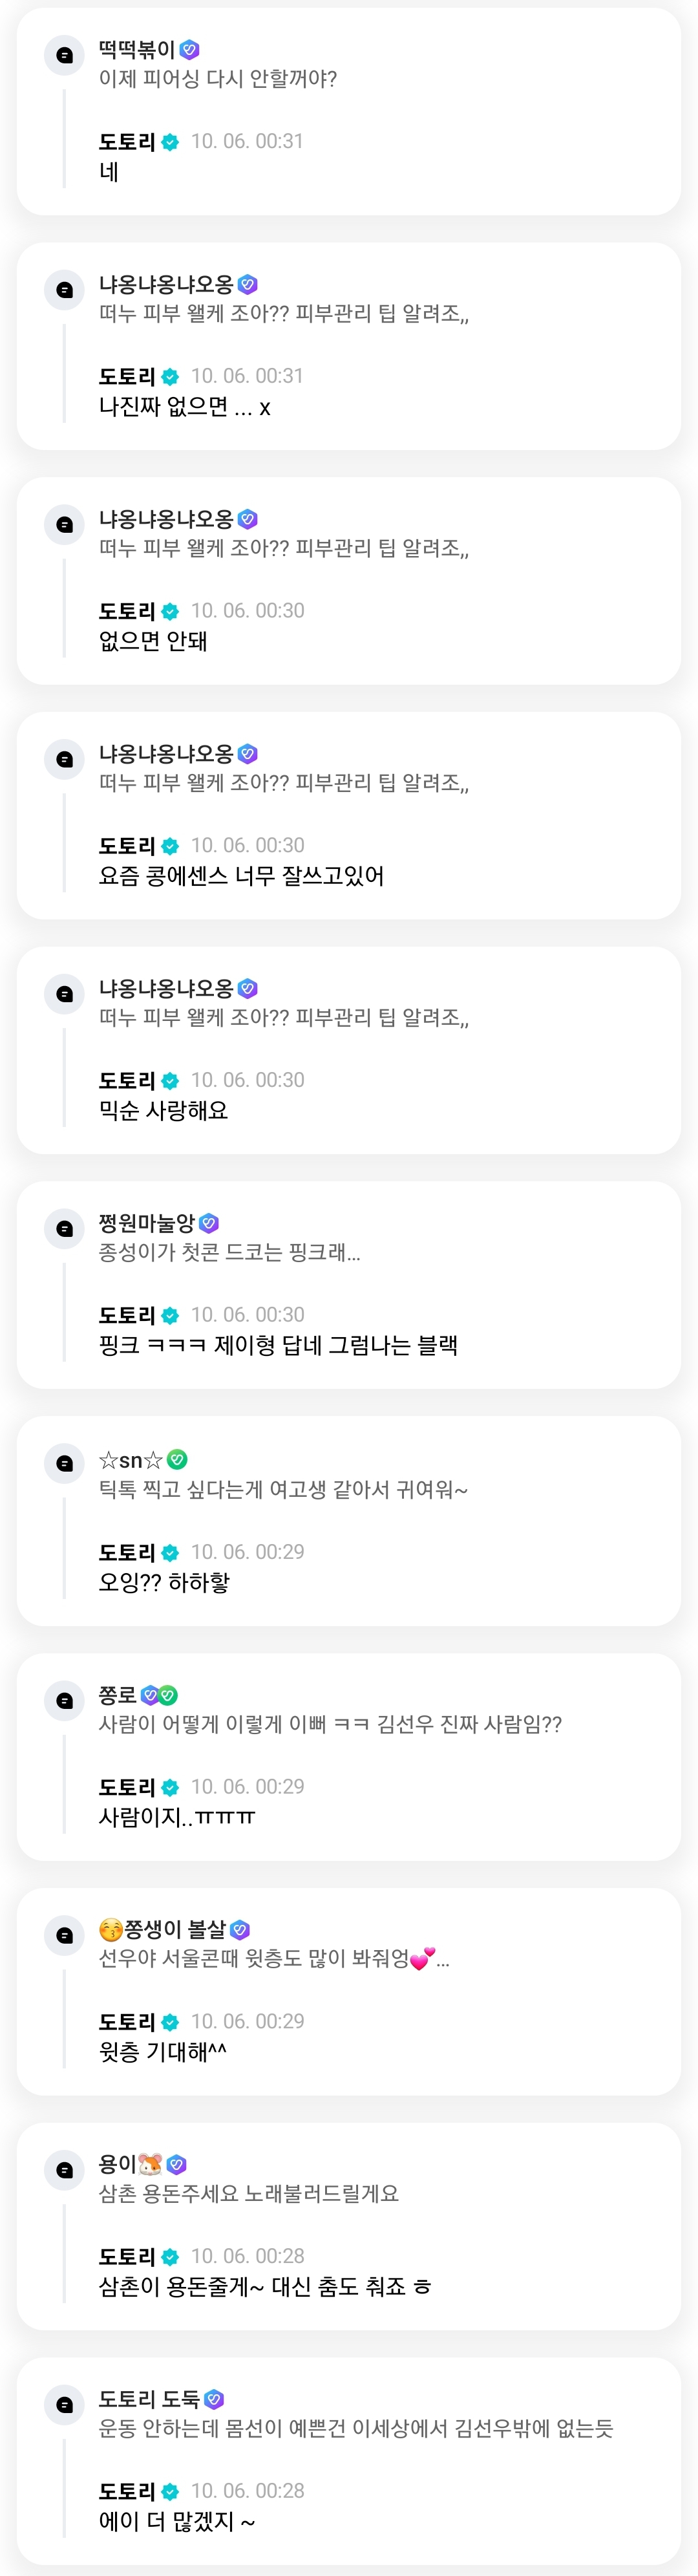698x2576 pixels.
Task: Click the timestamp 10. 06. 00:29 on 사람이지 reply
Action: (247, 1786)
